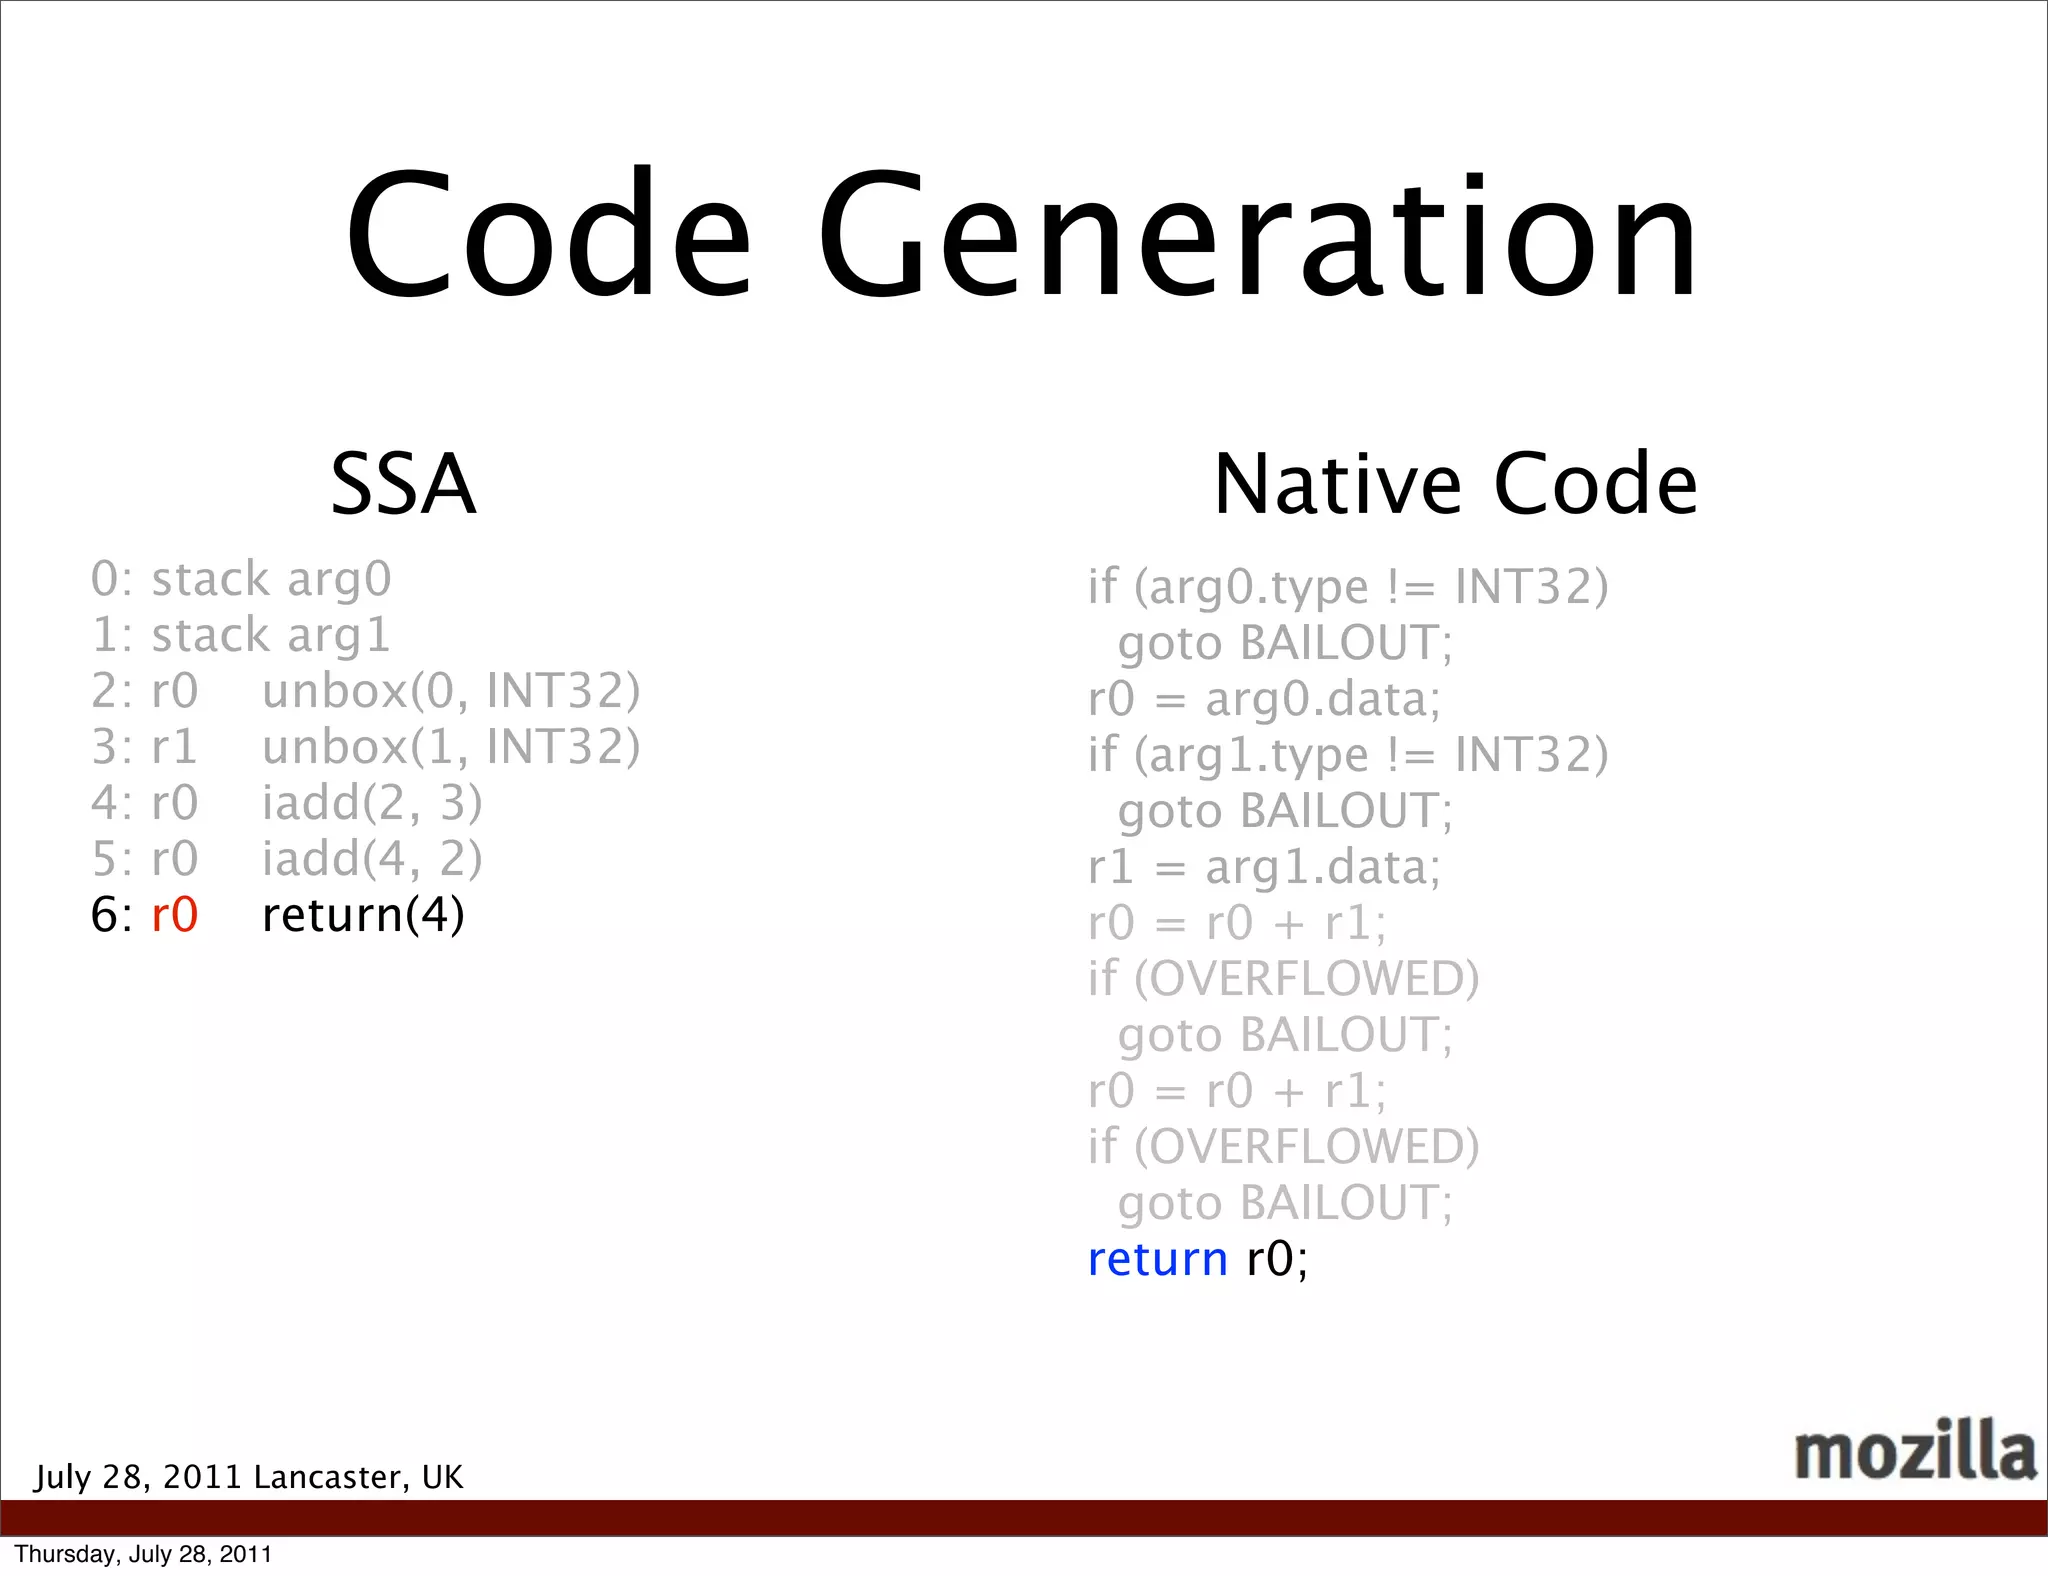The width and height of the screenshot is (2048, 1576).
Task: Click 'Thursday, July 28, 2011' date stamp
Action: click(x=143, y=1554)
